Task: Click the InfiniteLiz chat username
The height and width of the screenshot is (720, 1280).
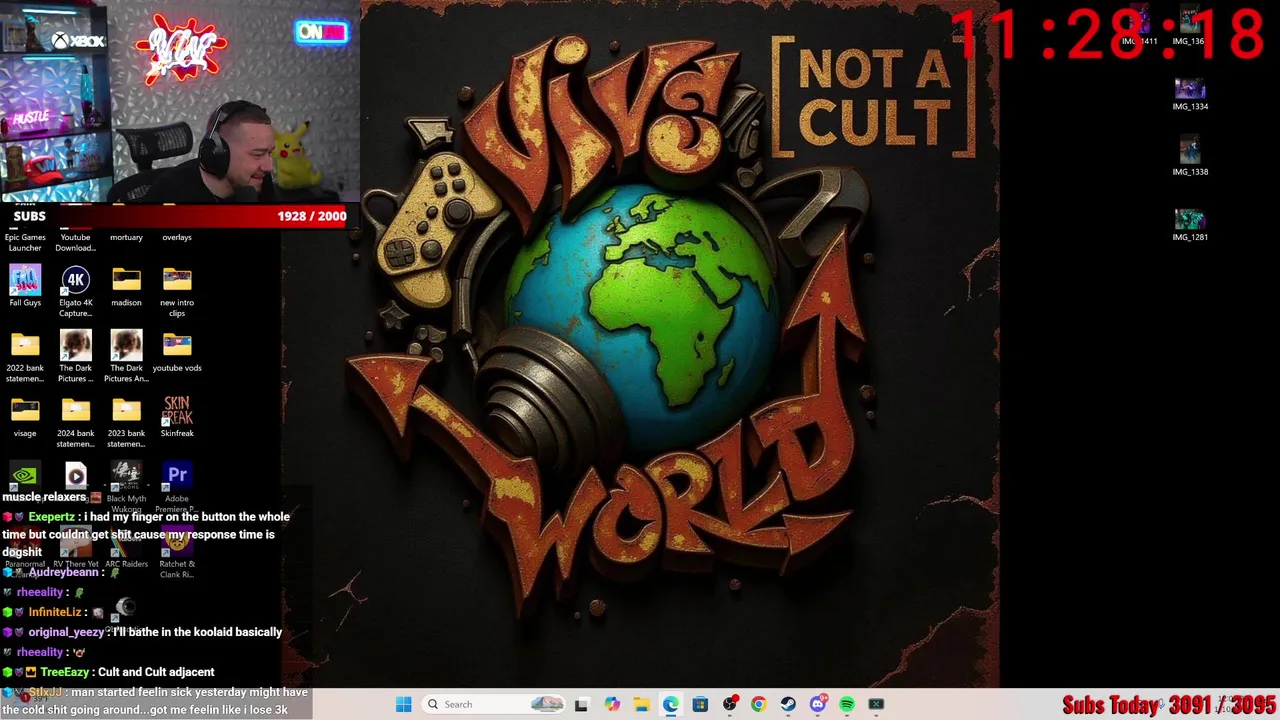Action: [54, 612]
